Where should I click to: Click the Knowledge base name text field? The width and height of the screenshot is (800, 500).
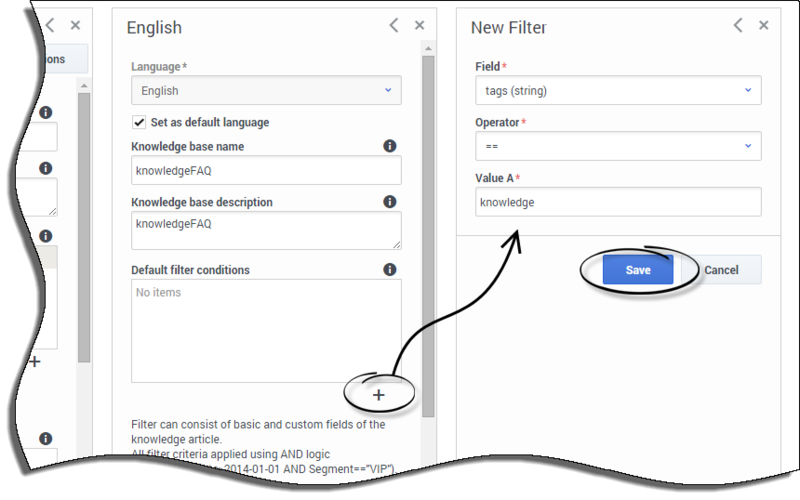pos(266,170)
